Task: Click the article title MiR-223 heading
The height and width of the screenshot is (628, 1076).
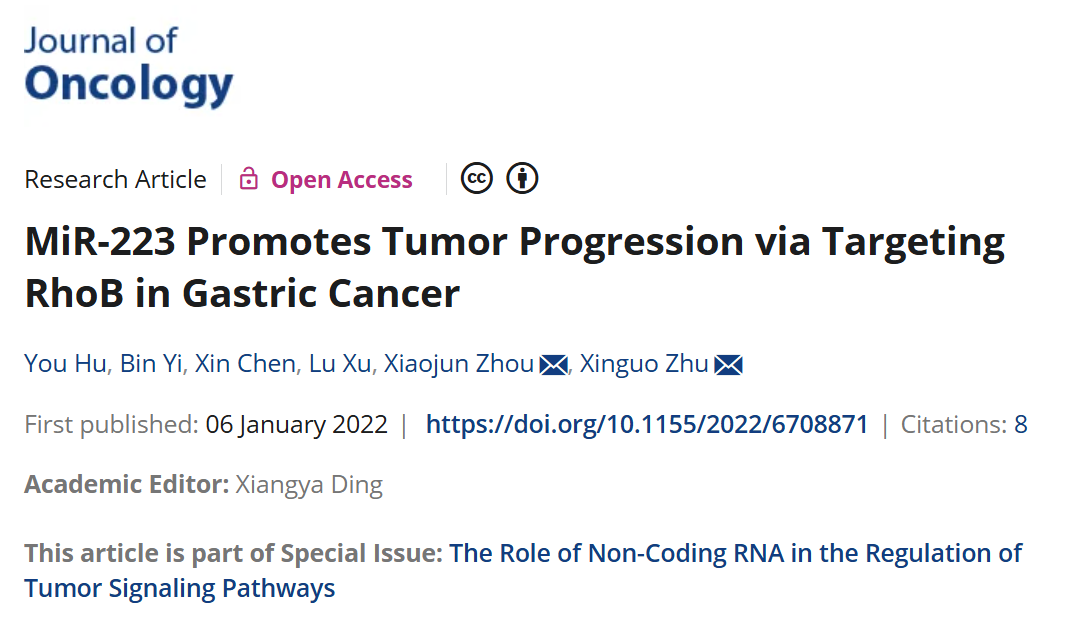Action: [515, 268]
